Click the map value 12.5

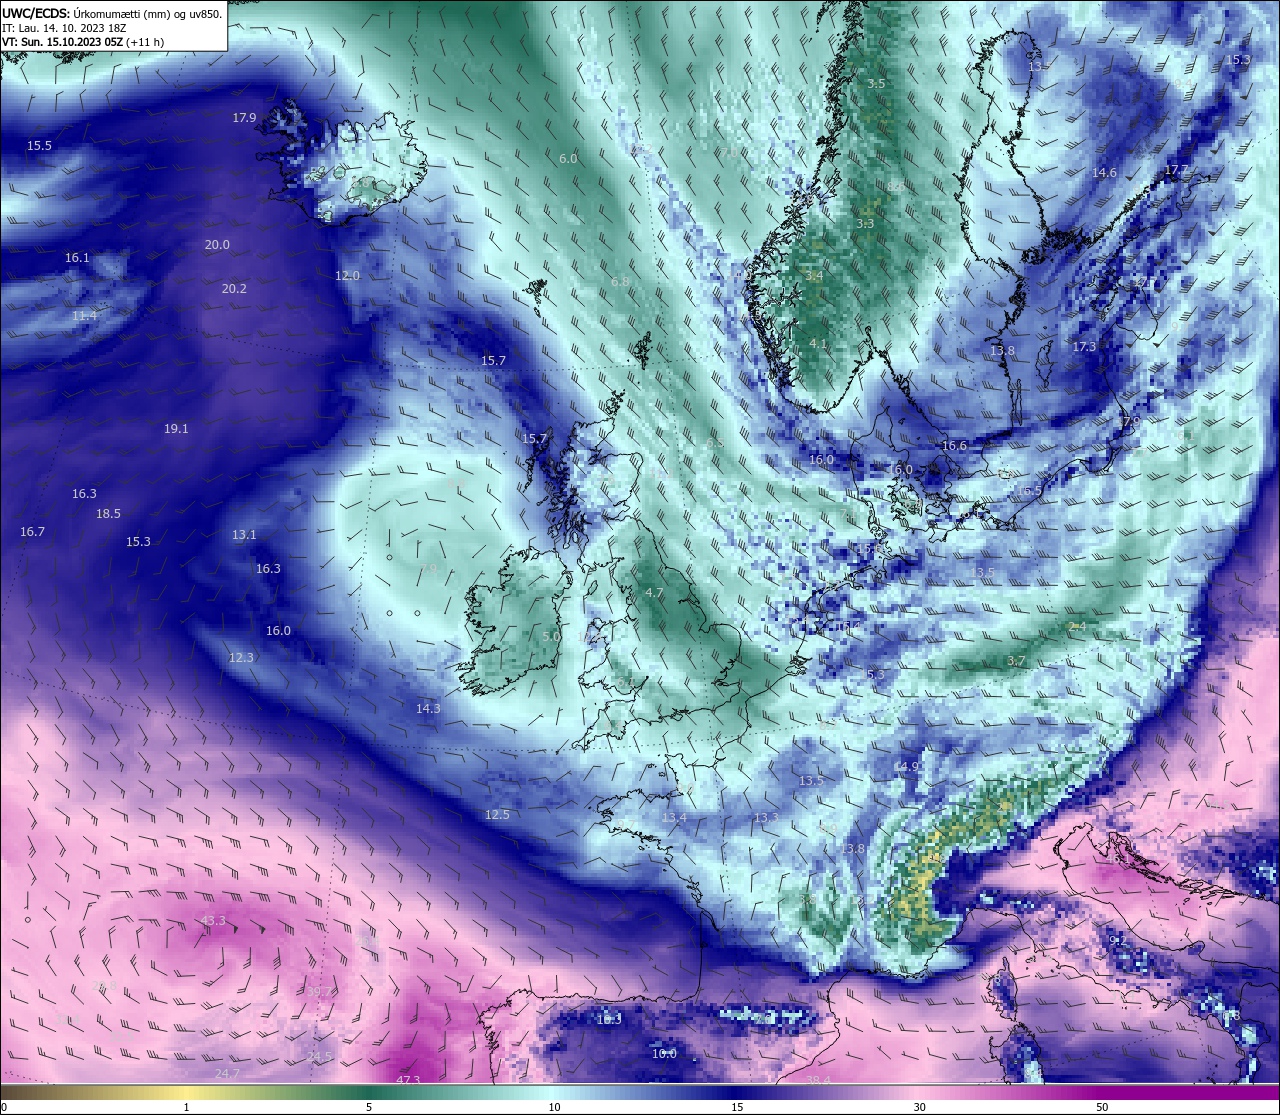497,815
